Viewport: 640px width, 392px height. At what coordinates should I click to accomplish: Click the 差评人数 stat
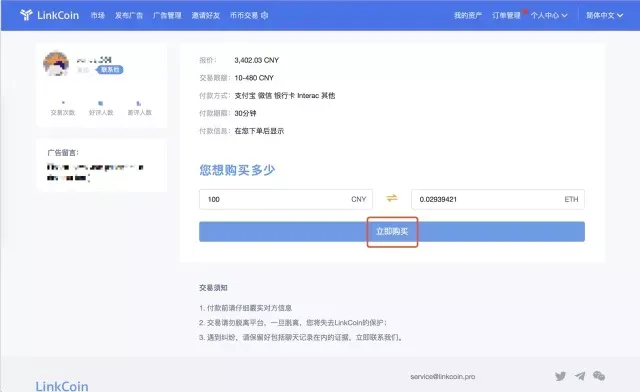click(x=139, y=109)
